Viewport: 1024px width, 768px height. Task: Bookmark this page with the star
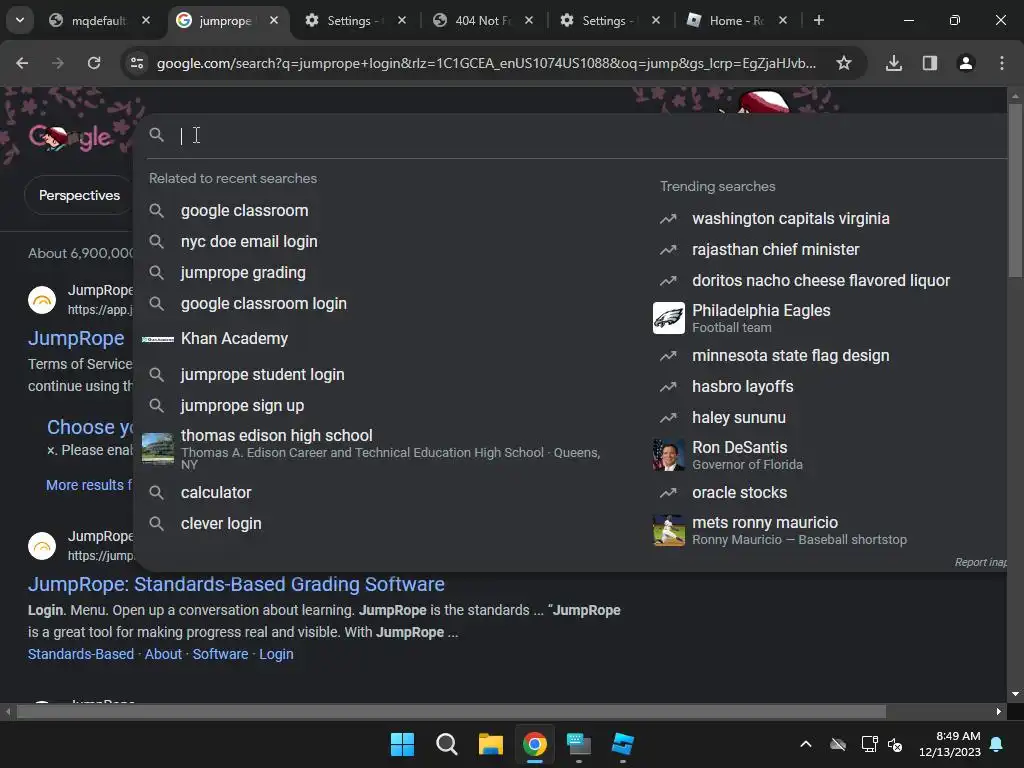[x=844, y=63]
